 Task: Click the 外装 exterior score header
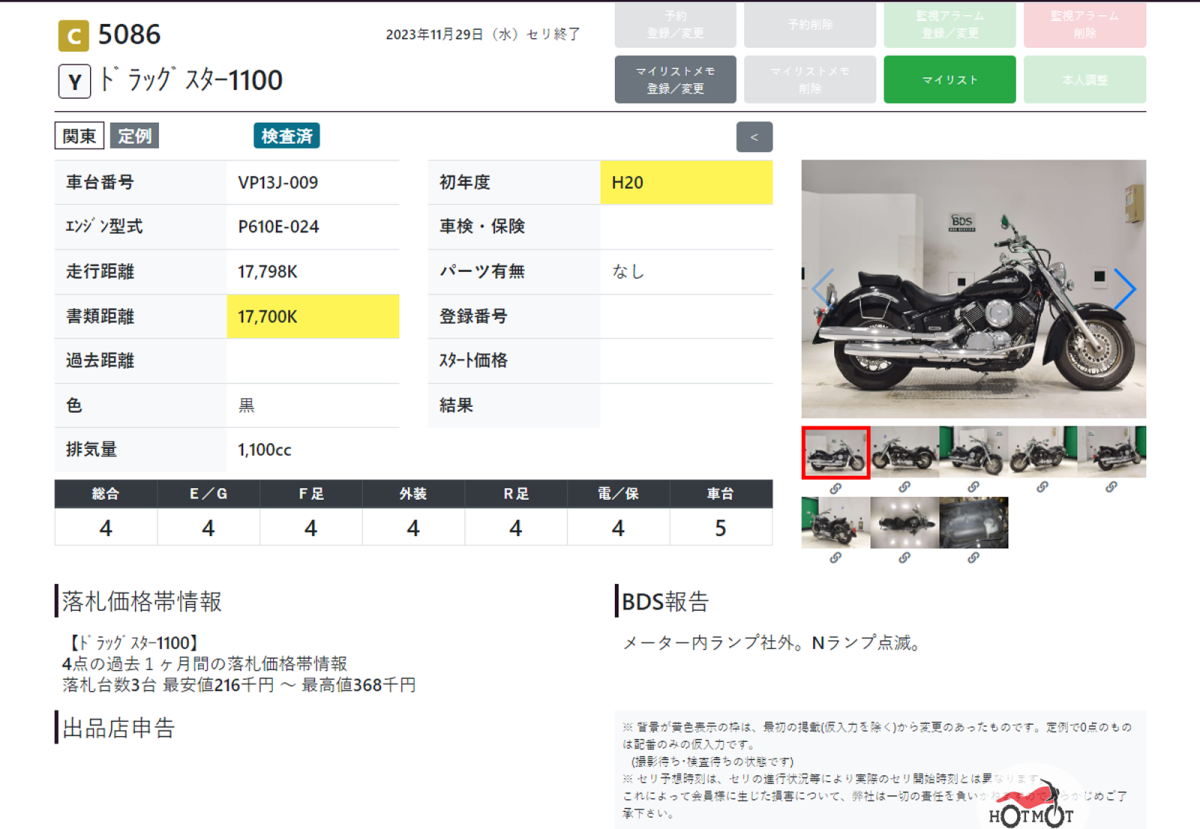click(x=413, y=494)
